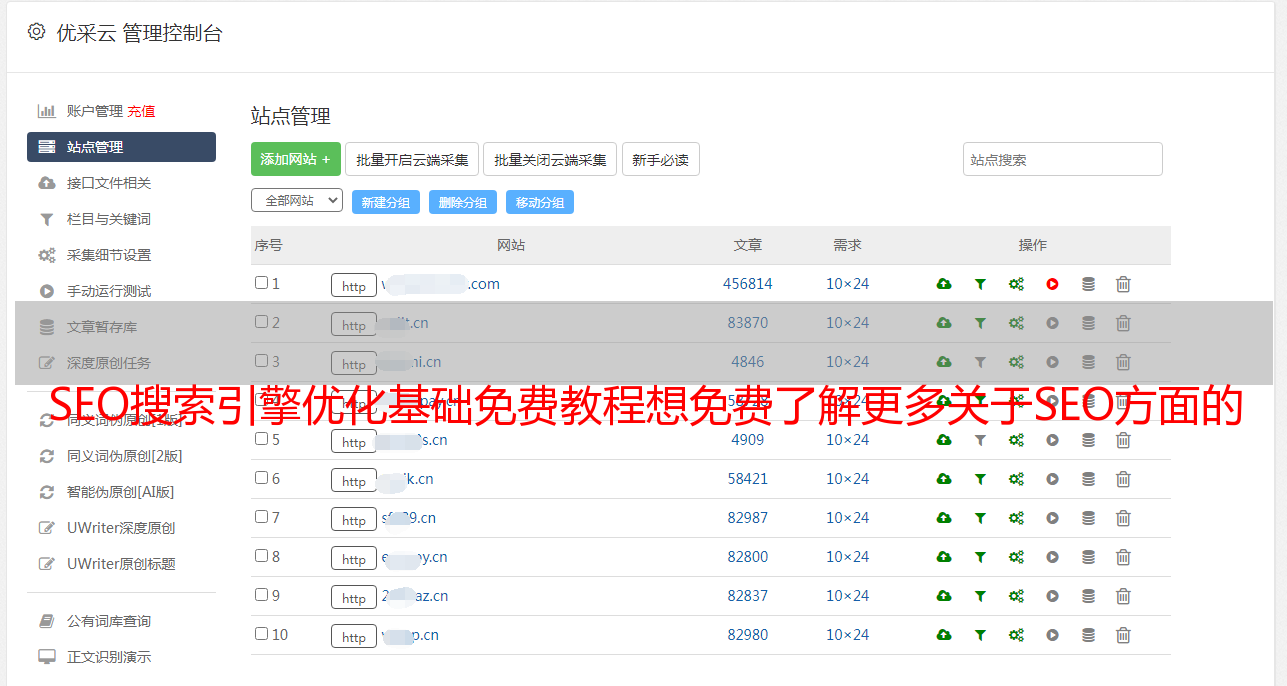1287x686 pixels.
Task: Open UWriter深度原创 sidebar item
Action: tap(121, 528)
